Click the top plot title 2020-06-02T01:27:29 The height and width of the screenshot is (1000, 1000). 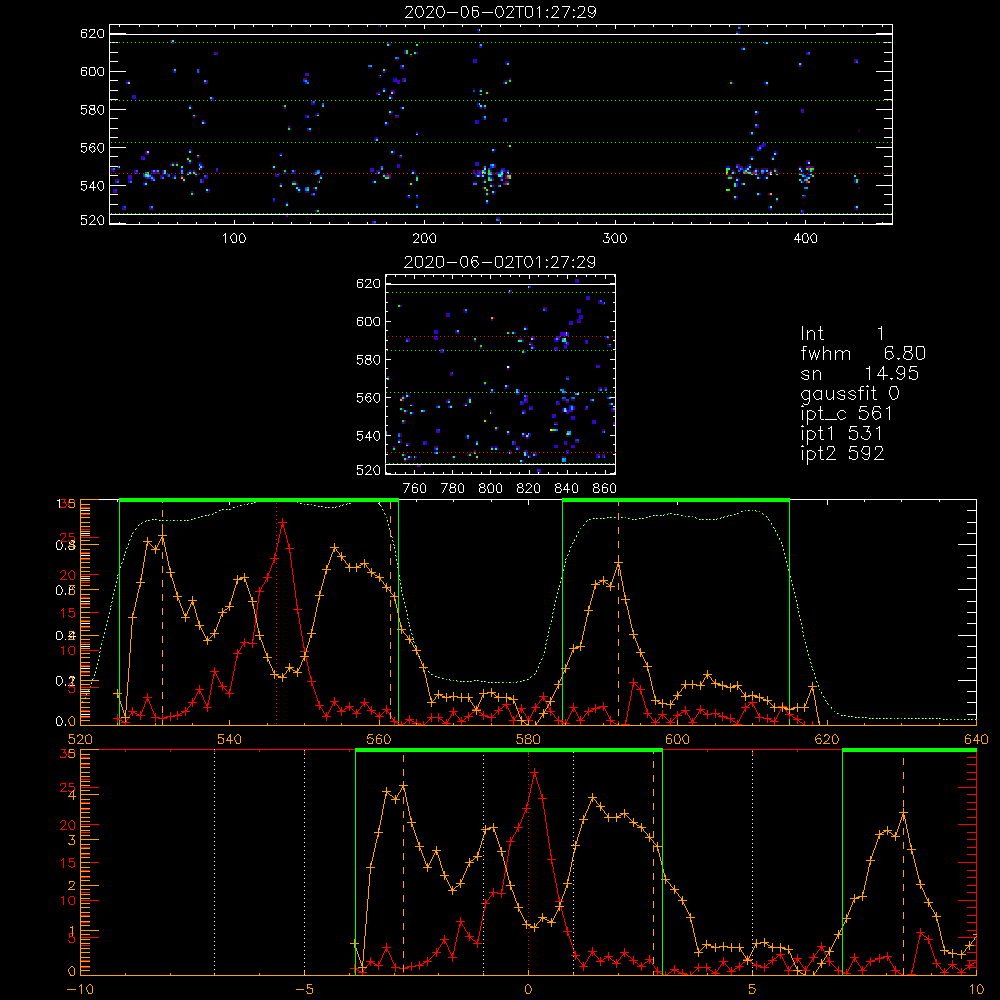pyautogui.click(x=500, y=12)
